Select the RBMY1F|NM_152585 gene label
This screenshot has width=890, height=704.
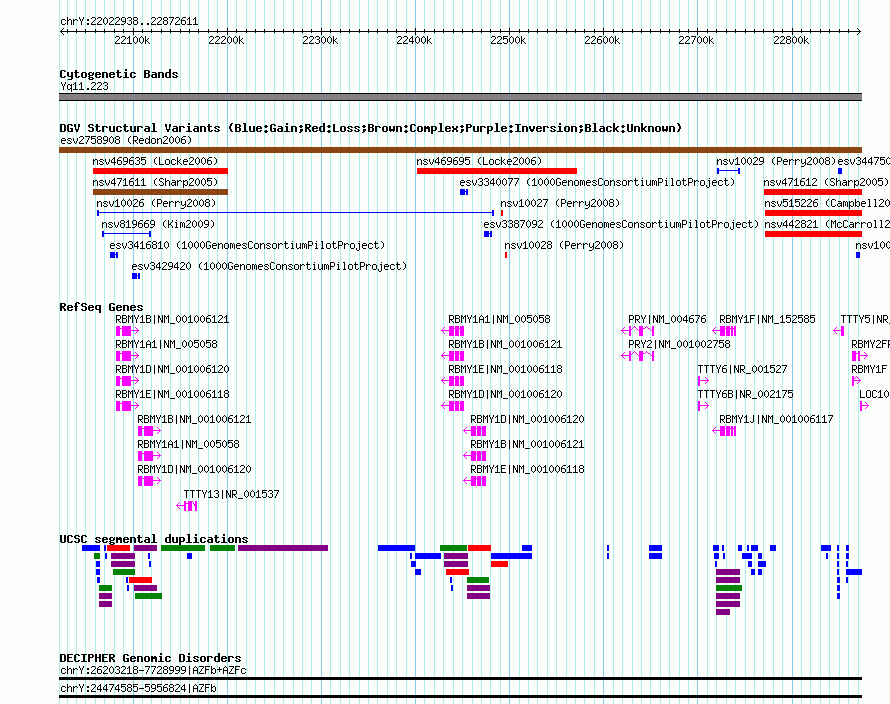[x=767, y=320]
